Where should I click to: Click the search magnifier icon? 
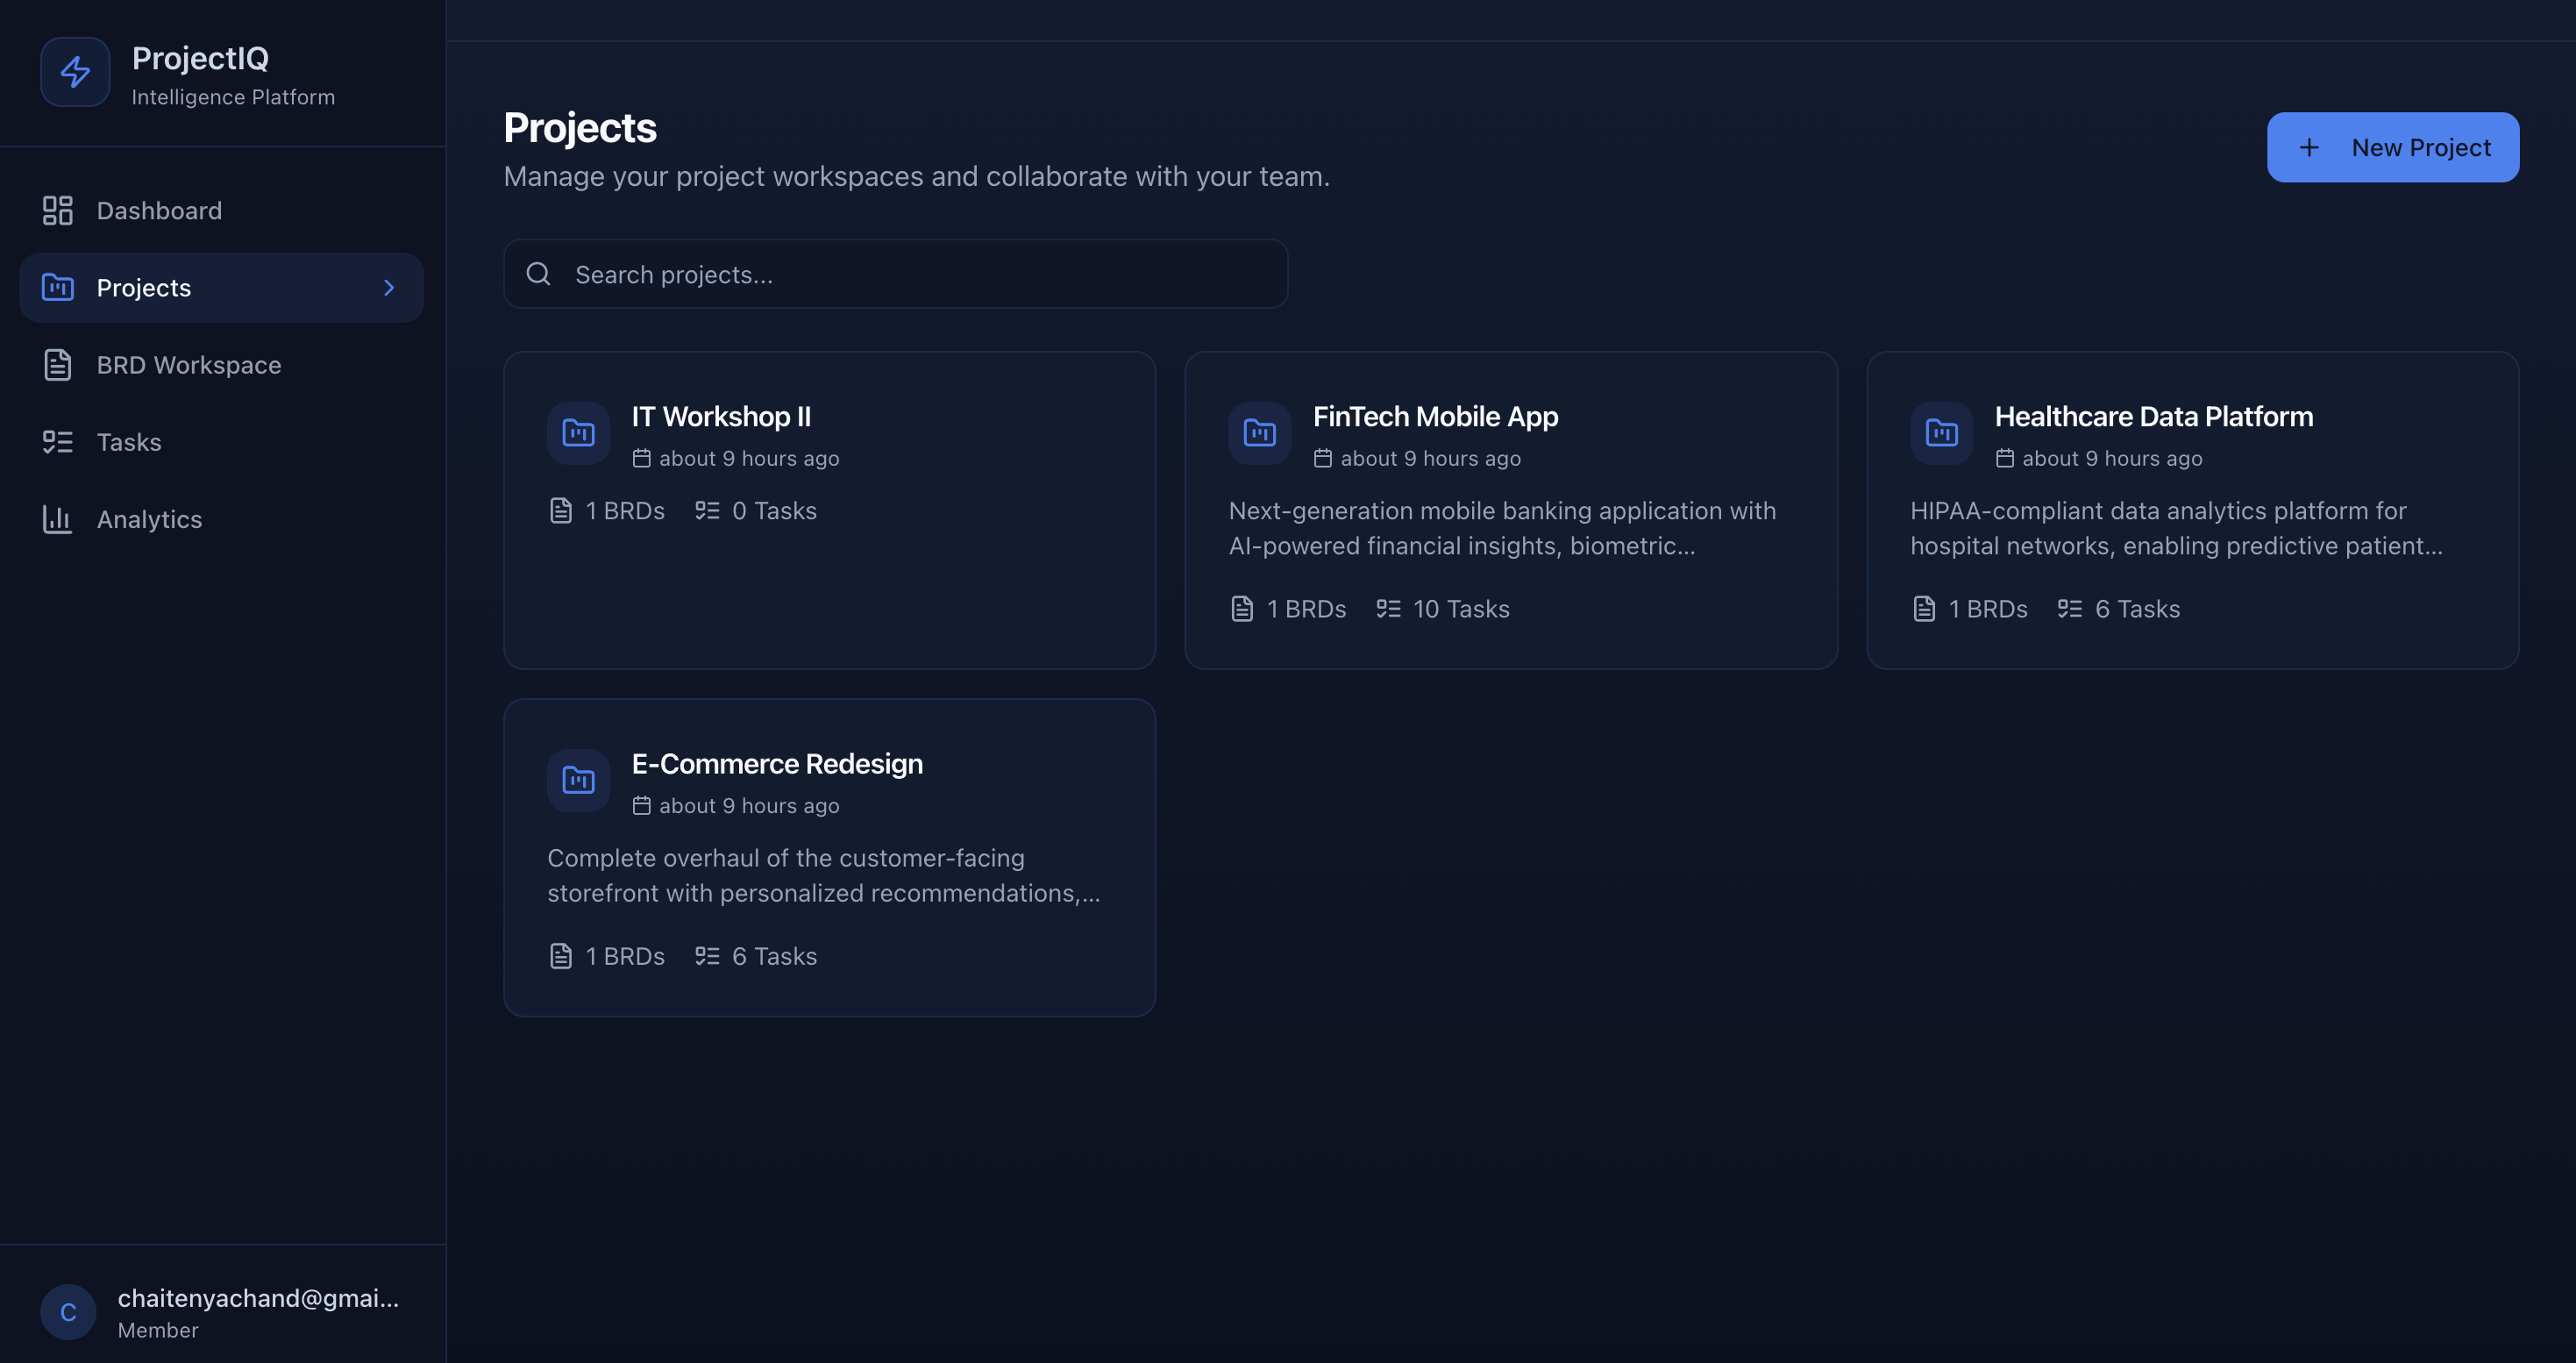pyautogui.click(x=538, y=274)
